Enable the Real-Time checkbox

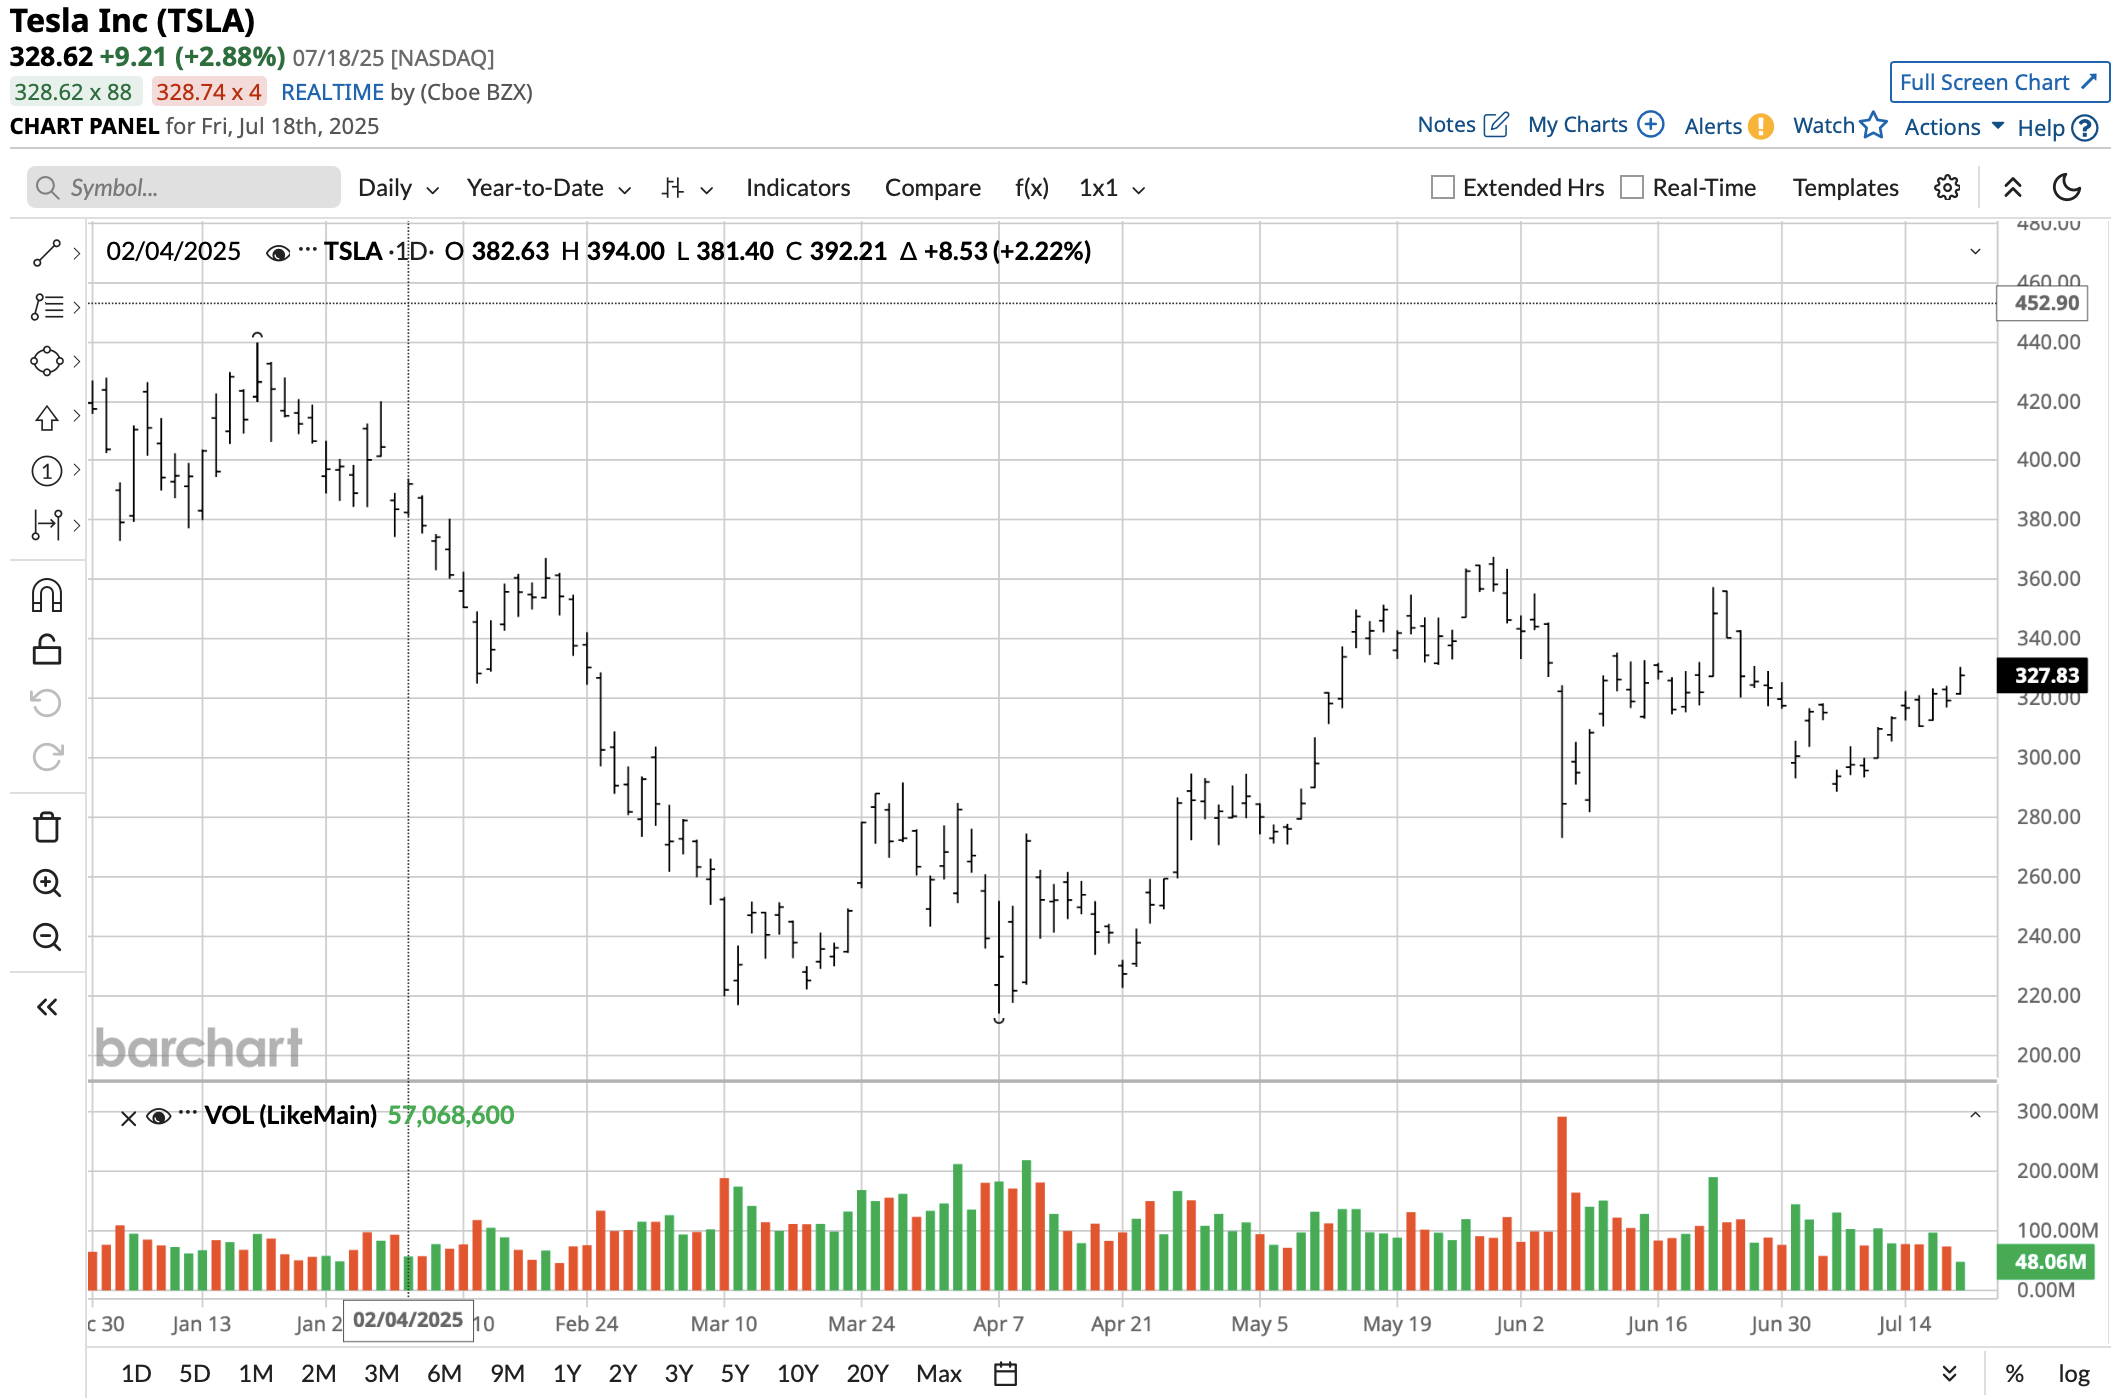coord(1631,187)
